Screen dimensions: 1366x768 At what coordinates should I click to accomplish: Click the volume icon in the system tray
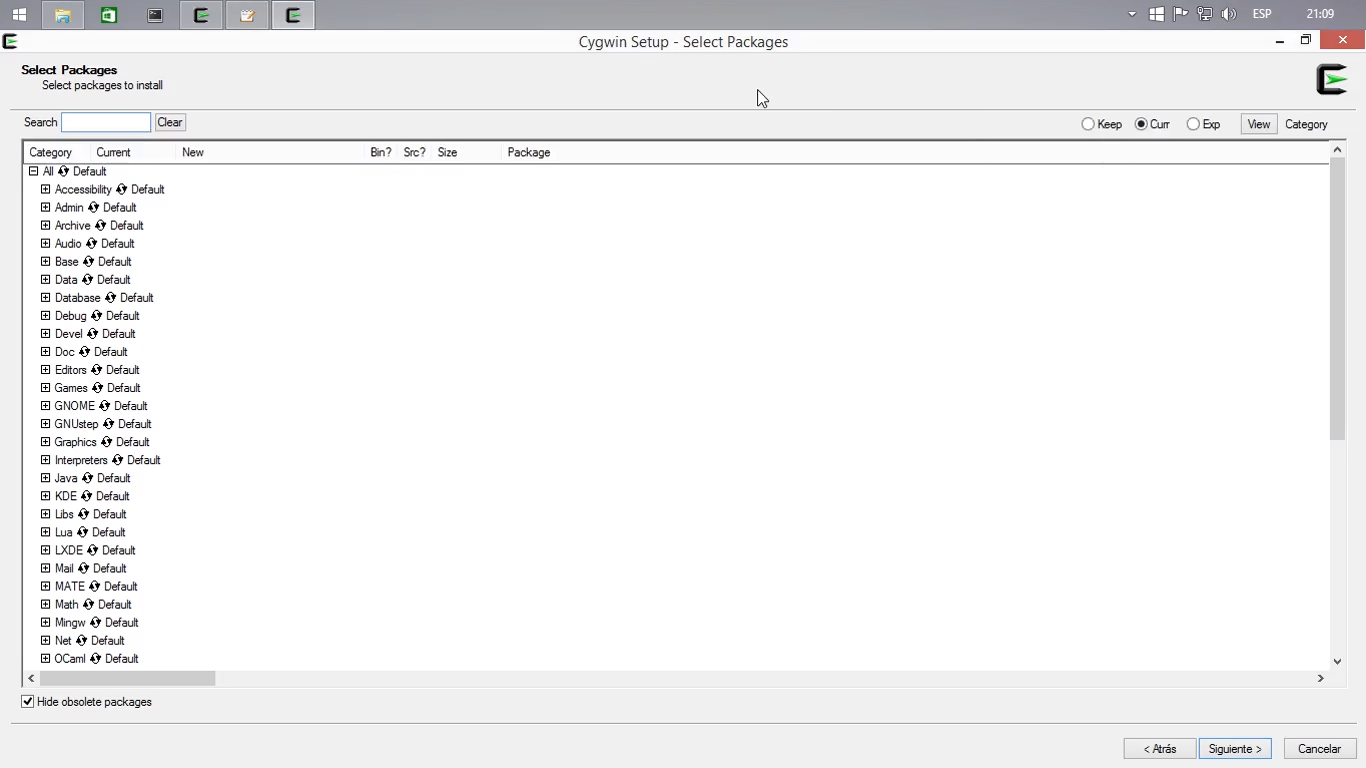(1229, 14)
